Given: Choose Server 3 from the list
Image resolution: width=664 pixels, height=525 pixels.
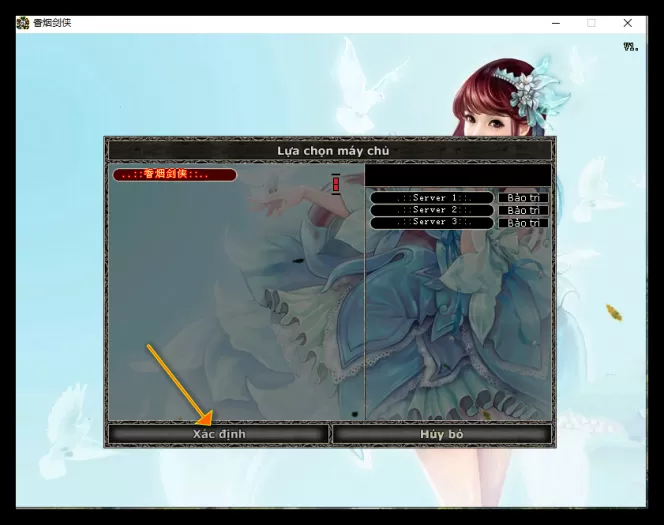Looking at the screenshot, I should pos(432,222).
